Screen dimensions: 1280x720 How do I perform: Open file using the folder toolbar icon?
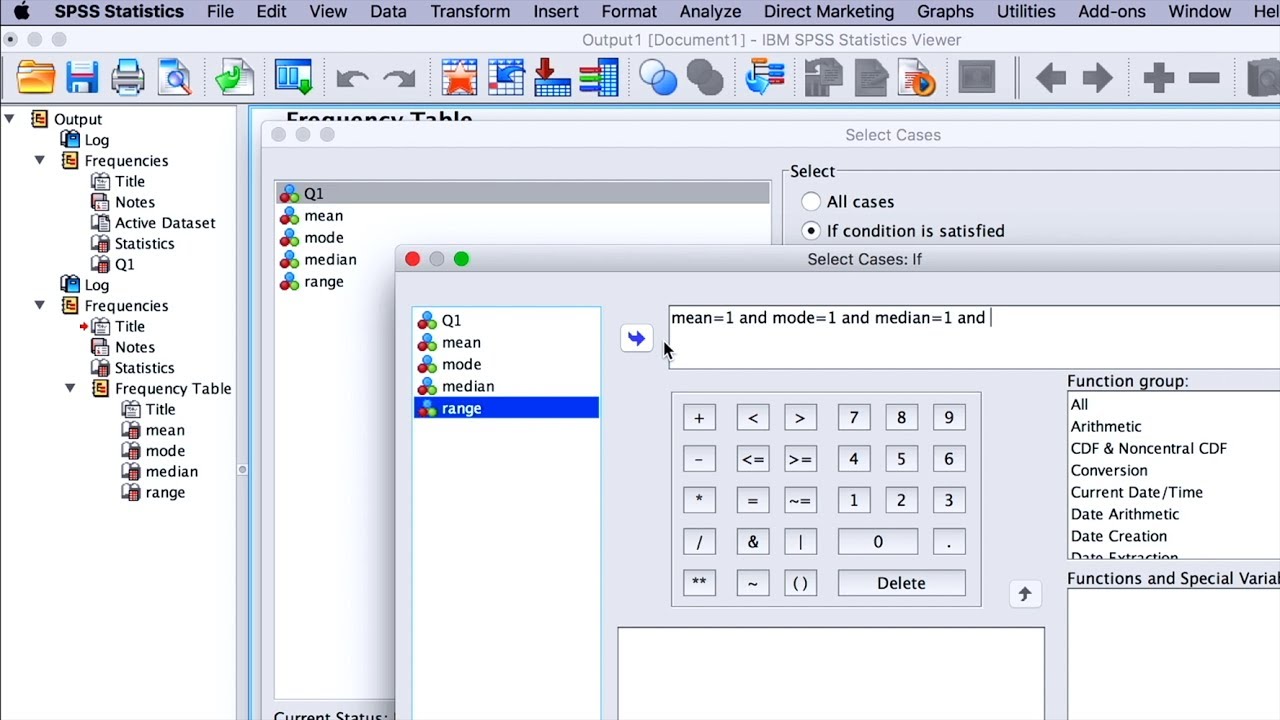pyautogui.click(x=36, y=78)
